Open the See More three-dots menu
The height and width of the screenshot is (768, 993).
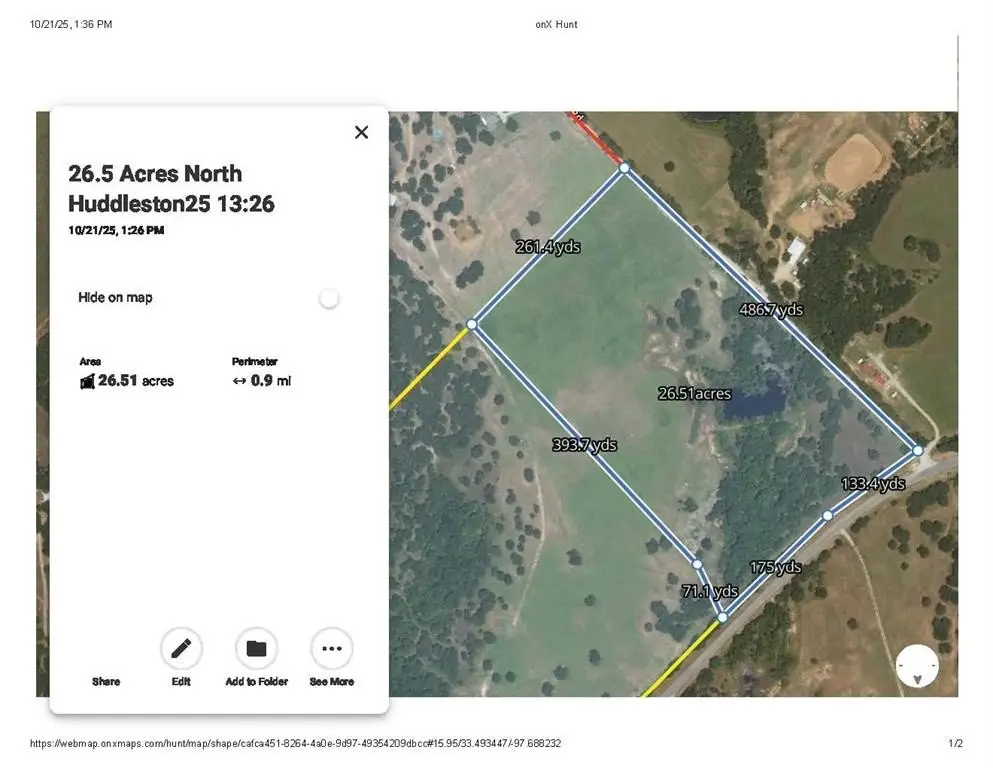331,648
